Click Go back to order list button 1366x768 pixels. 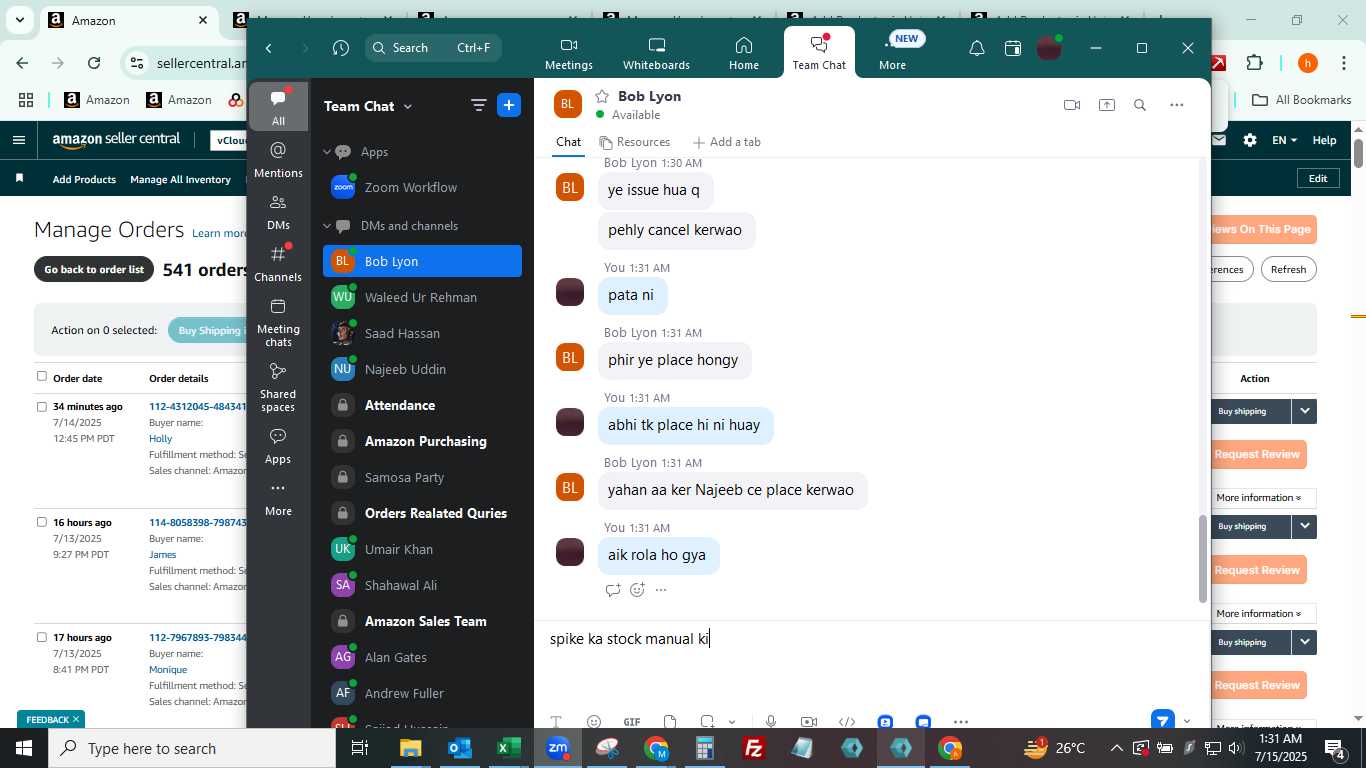(x=94, y=270)
